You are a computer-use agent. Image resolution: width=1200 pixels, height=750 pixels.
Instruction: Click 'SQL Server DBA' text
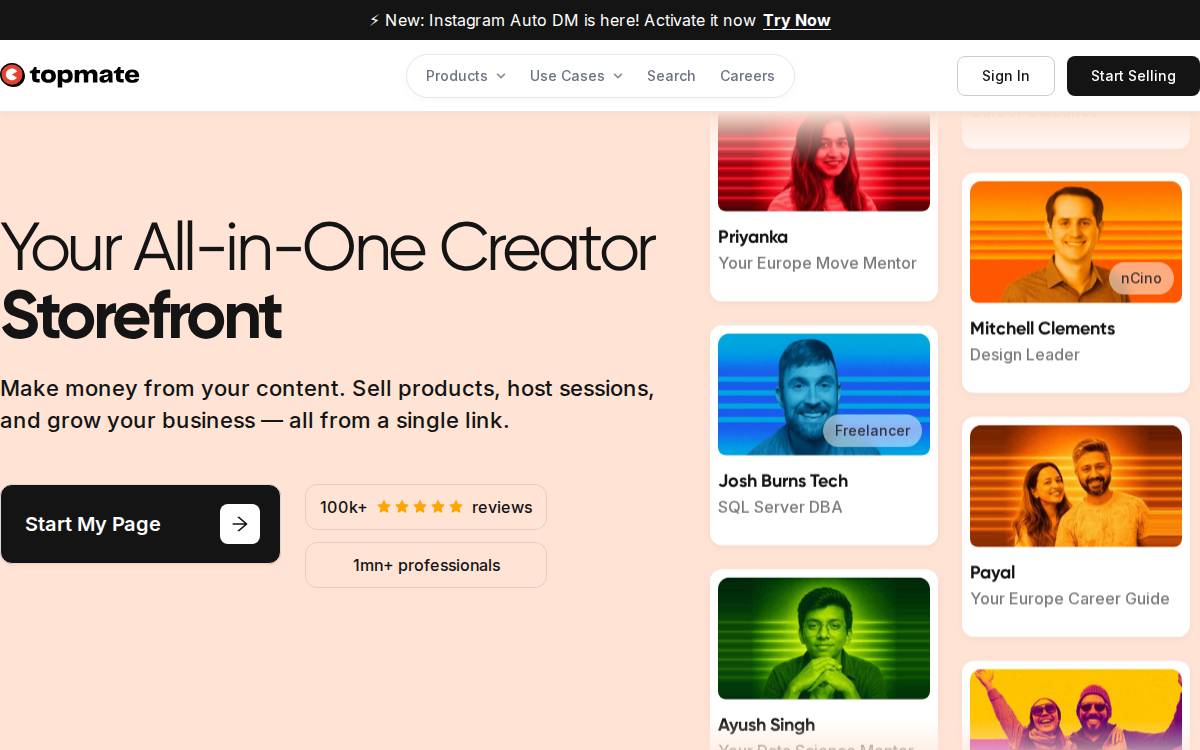(780, 507)
